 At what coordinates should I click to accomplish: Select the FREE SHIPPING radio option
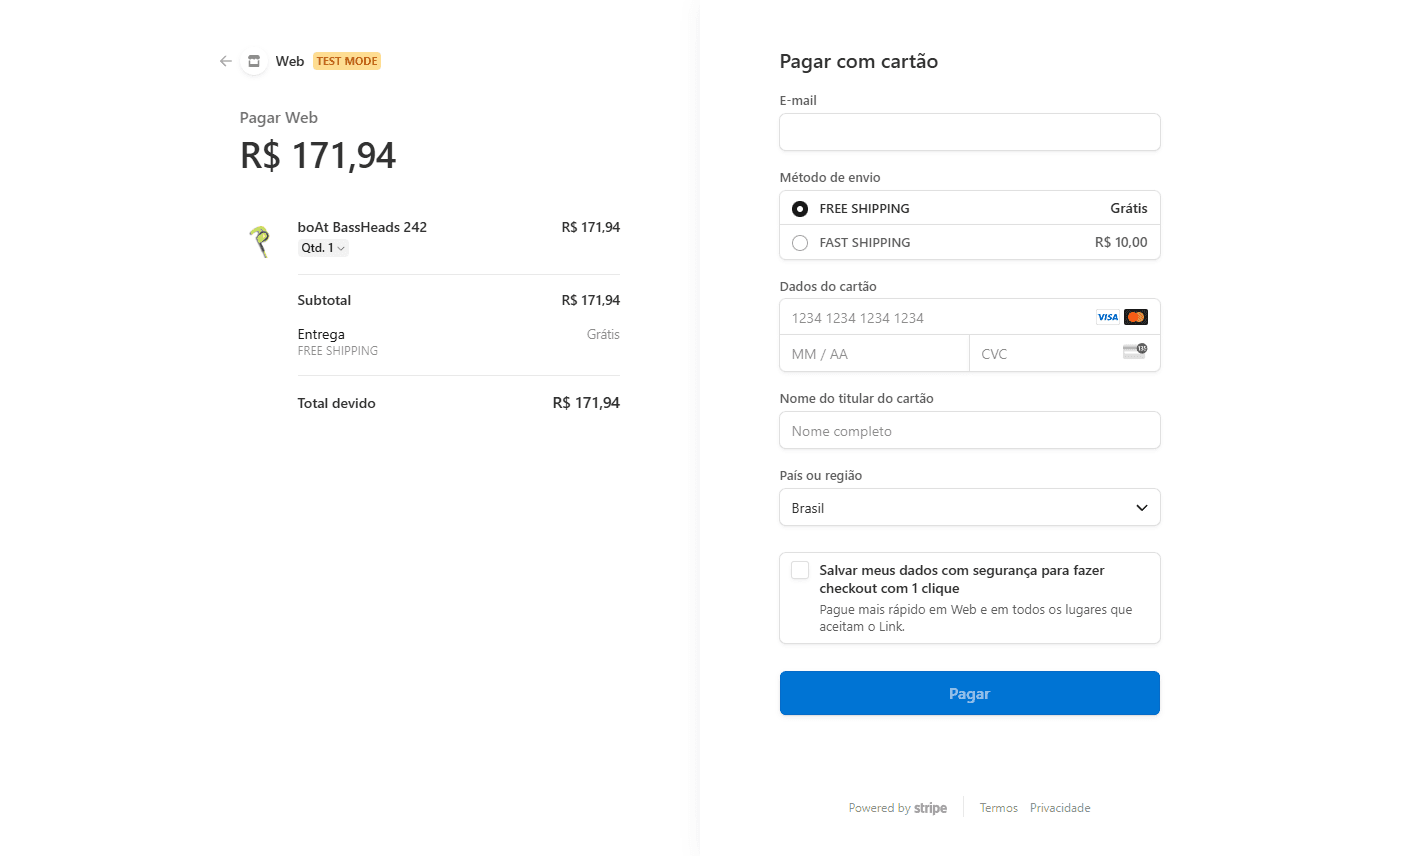pyautogui.click(x=800, y=209)
